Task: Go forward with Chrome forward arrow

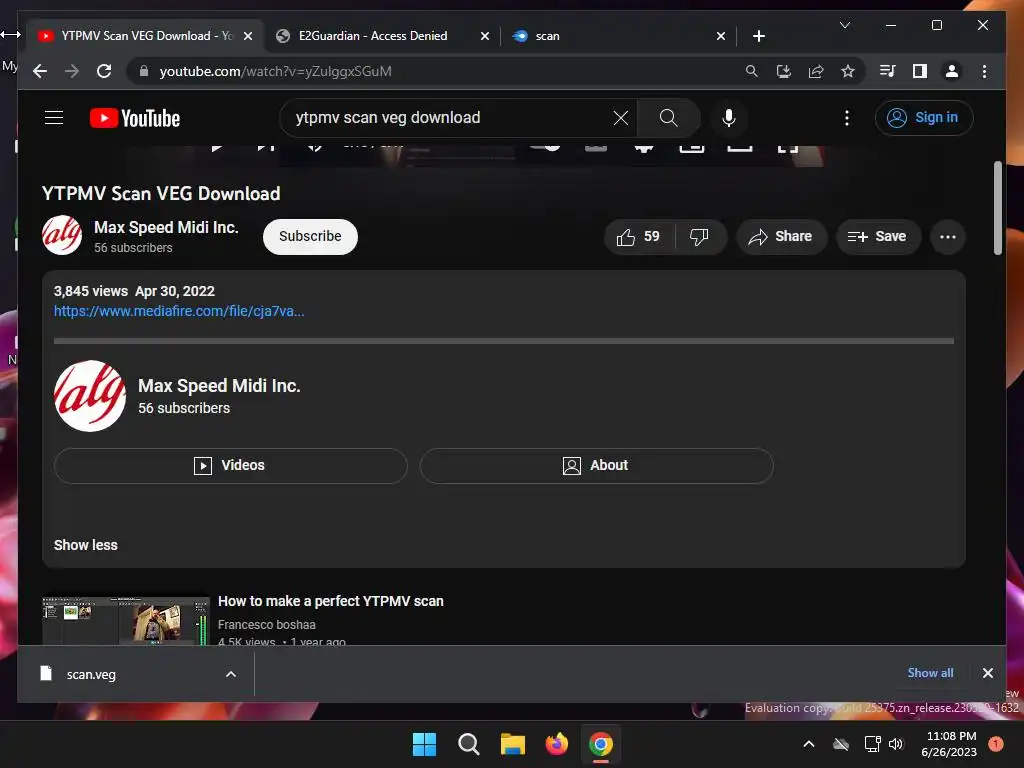Action: click(72, 71)
